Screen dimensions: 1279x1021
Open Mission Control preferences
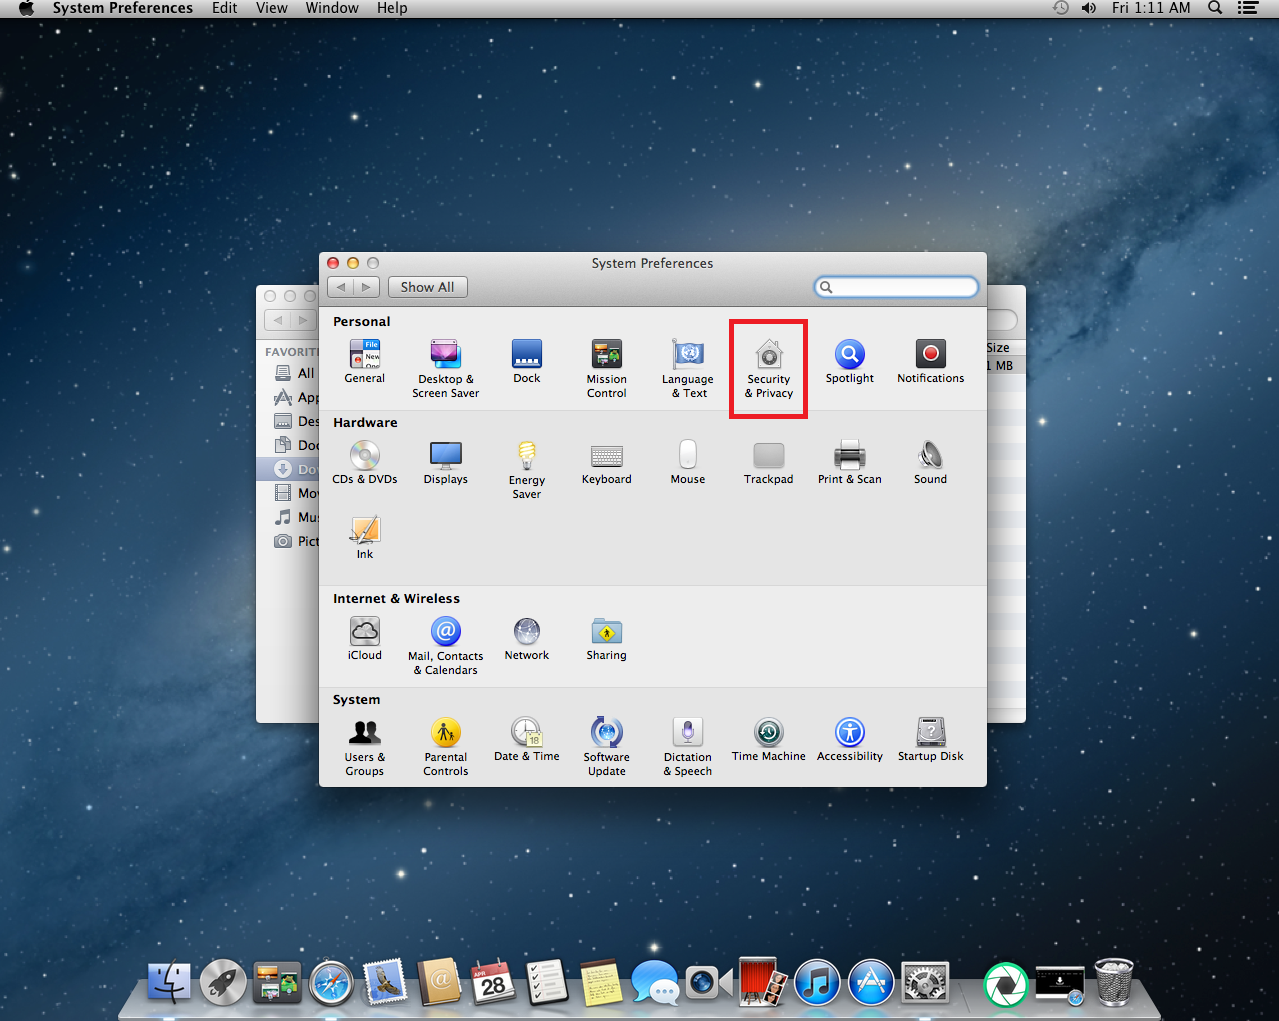tap(607, 368)
